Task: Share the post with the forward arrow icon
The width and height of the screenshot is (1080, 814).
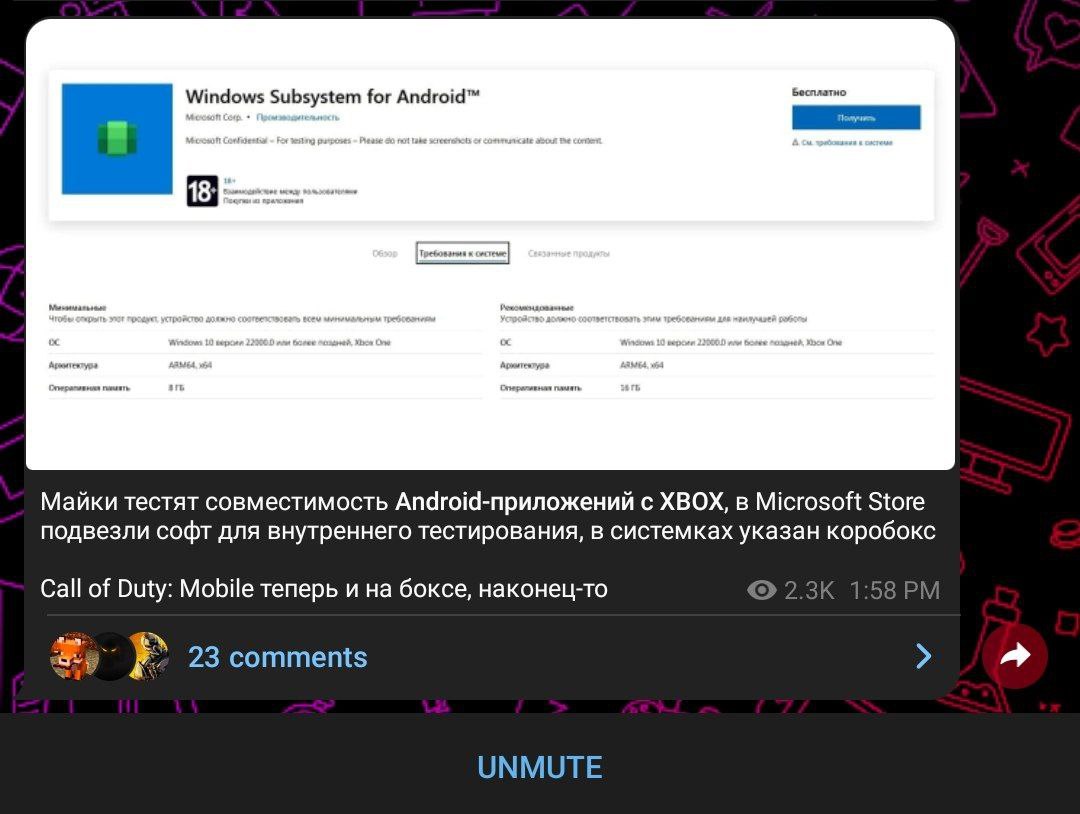Action: point(1015,656)
